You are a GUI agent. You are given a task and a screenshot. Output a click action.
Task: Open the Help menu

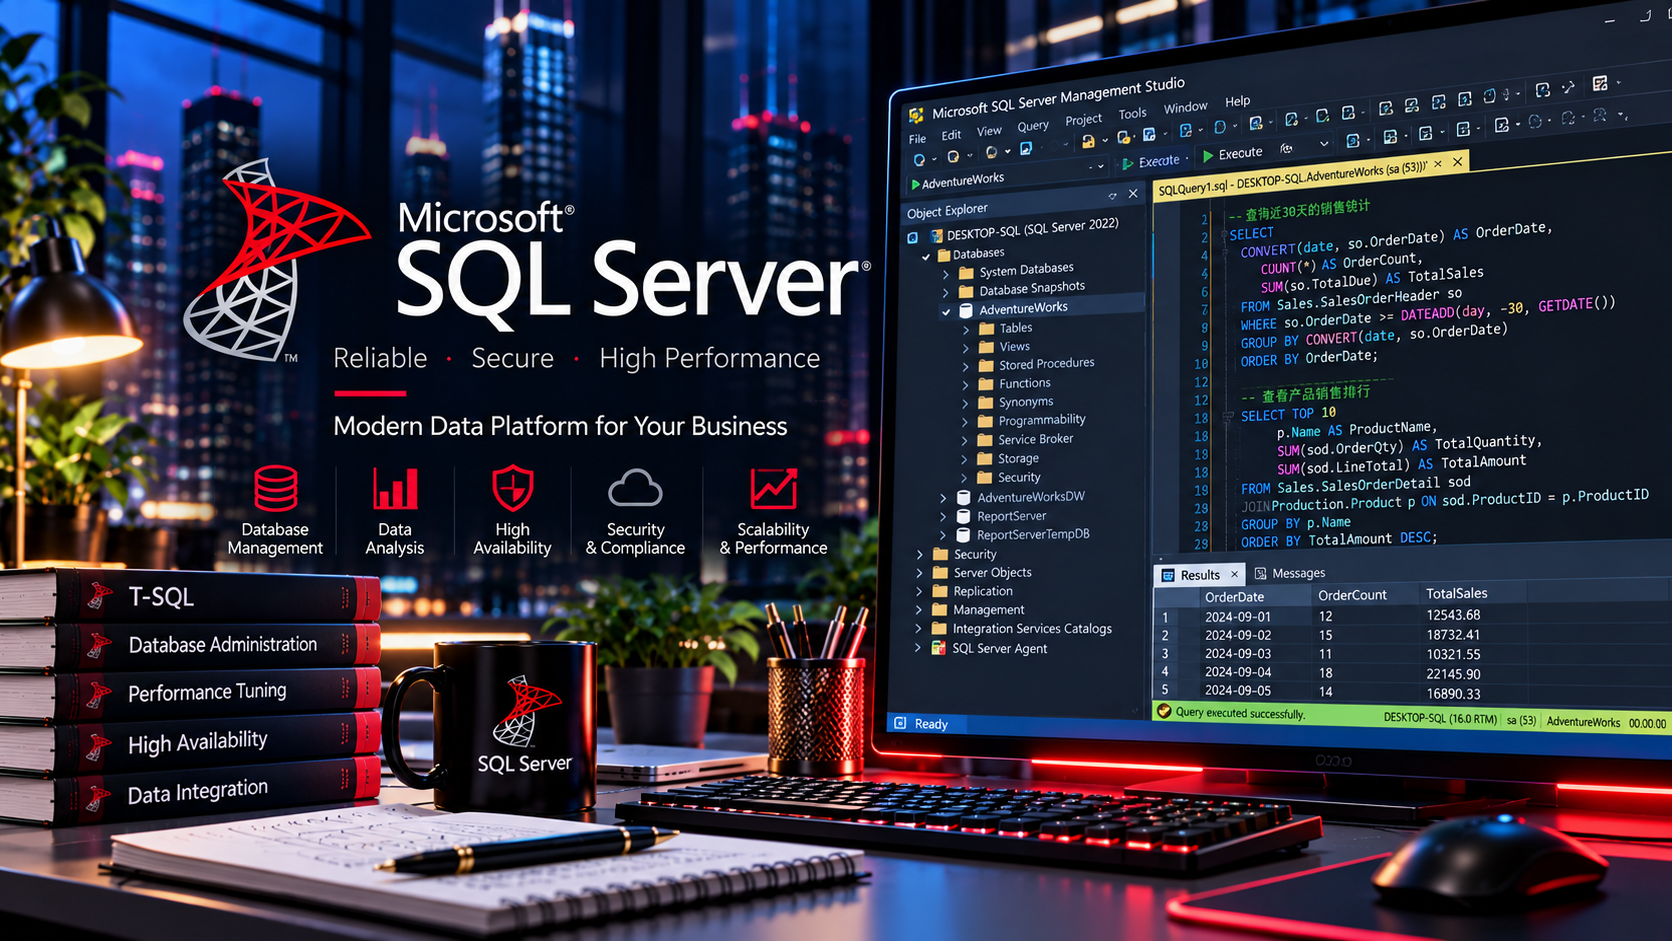[1238, 101]
